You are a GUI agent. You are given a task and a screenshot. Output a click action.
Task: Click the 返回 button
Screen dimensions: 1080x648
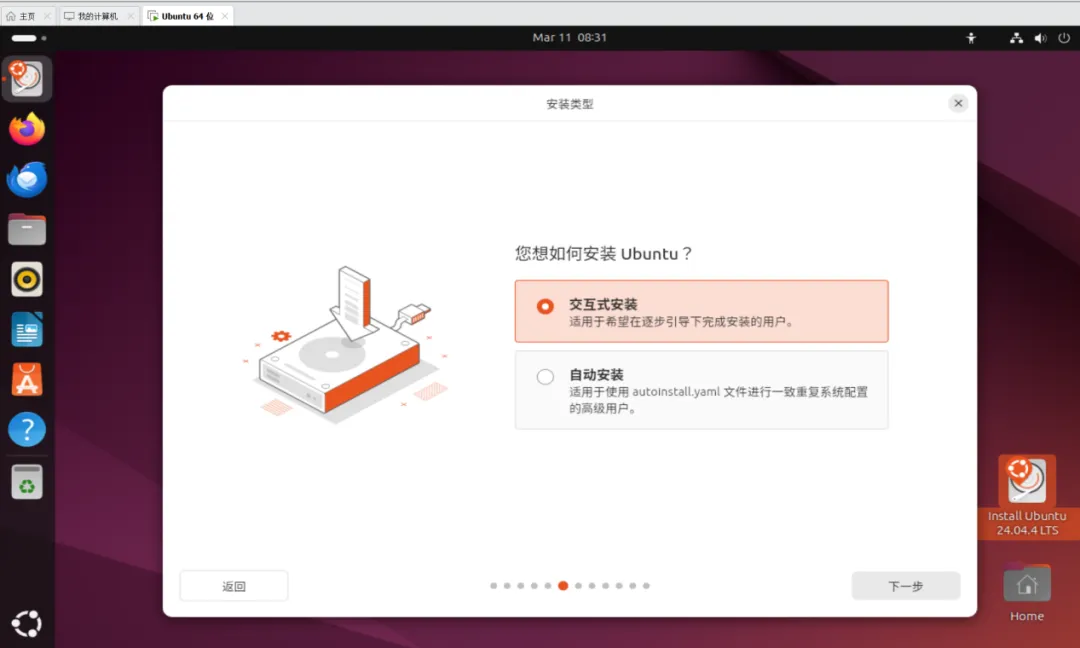(x=233, y=586)
